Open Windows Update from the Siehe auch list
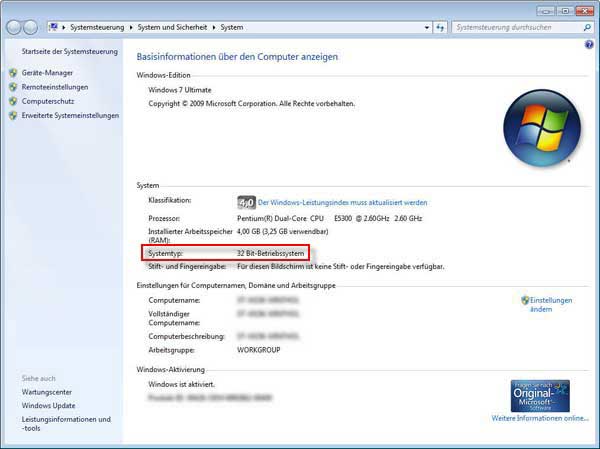This screenshot has height=449, width=600. pyautogui.click(x=48, y=405)
